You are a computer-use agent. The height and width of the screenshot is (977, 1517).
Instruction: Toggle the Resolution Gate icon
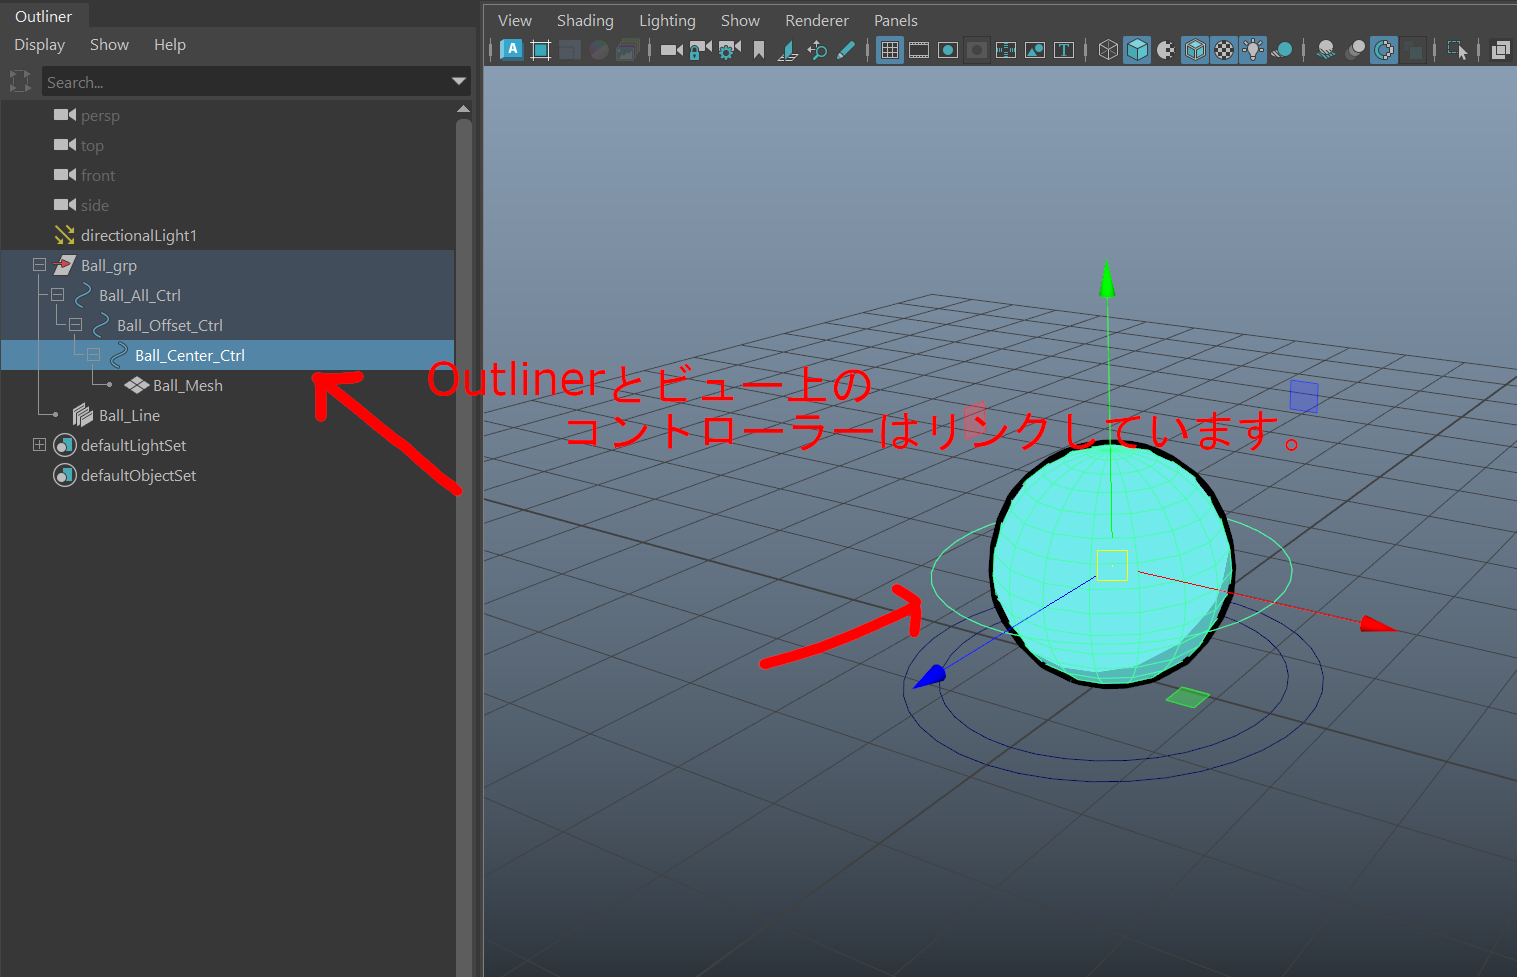click(x=948, y=50)
